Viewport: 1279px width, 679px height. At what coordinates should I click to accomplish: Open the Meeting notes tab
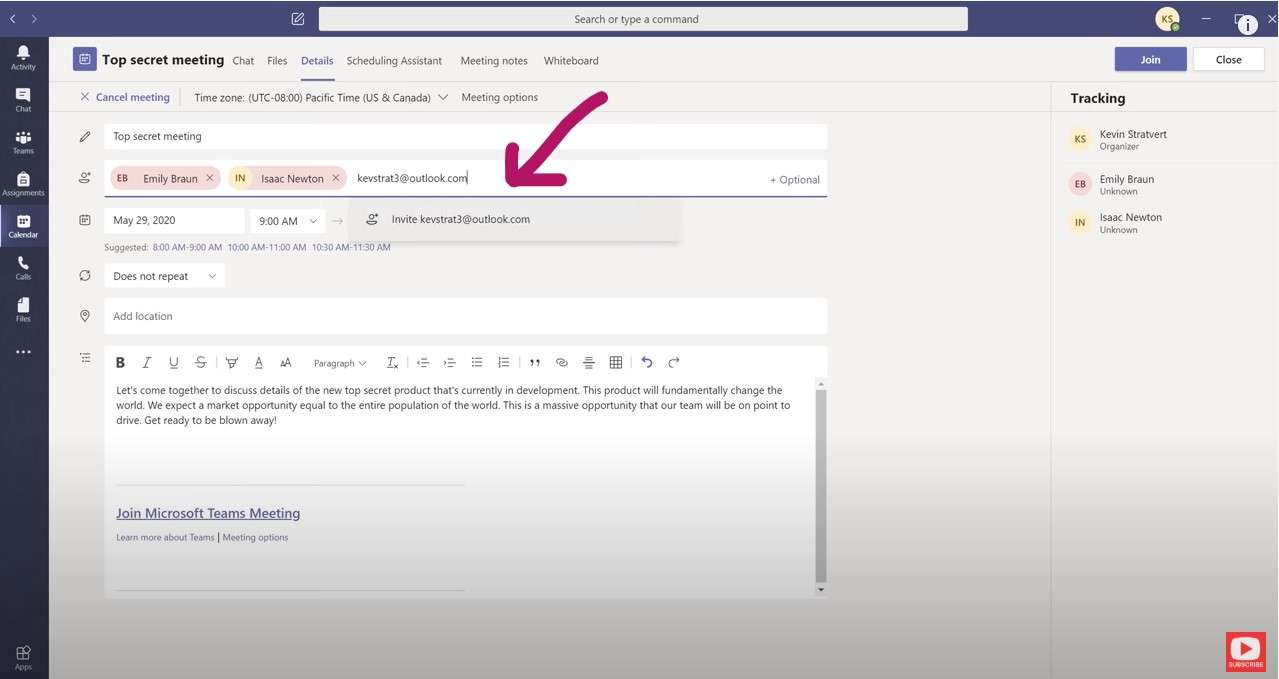pyautogui.click(x=493, y=60)
